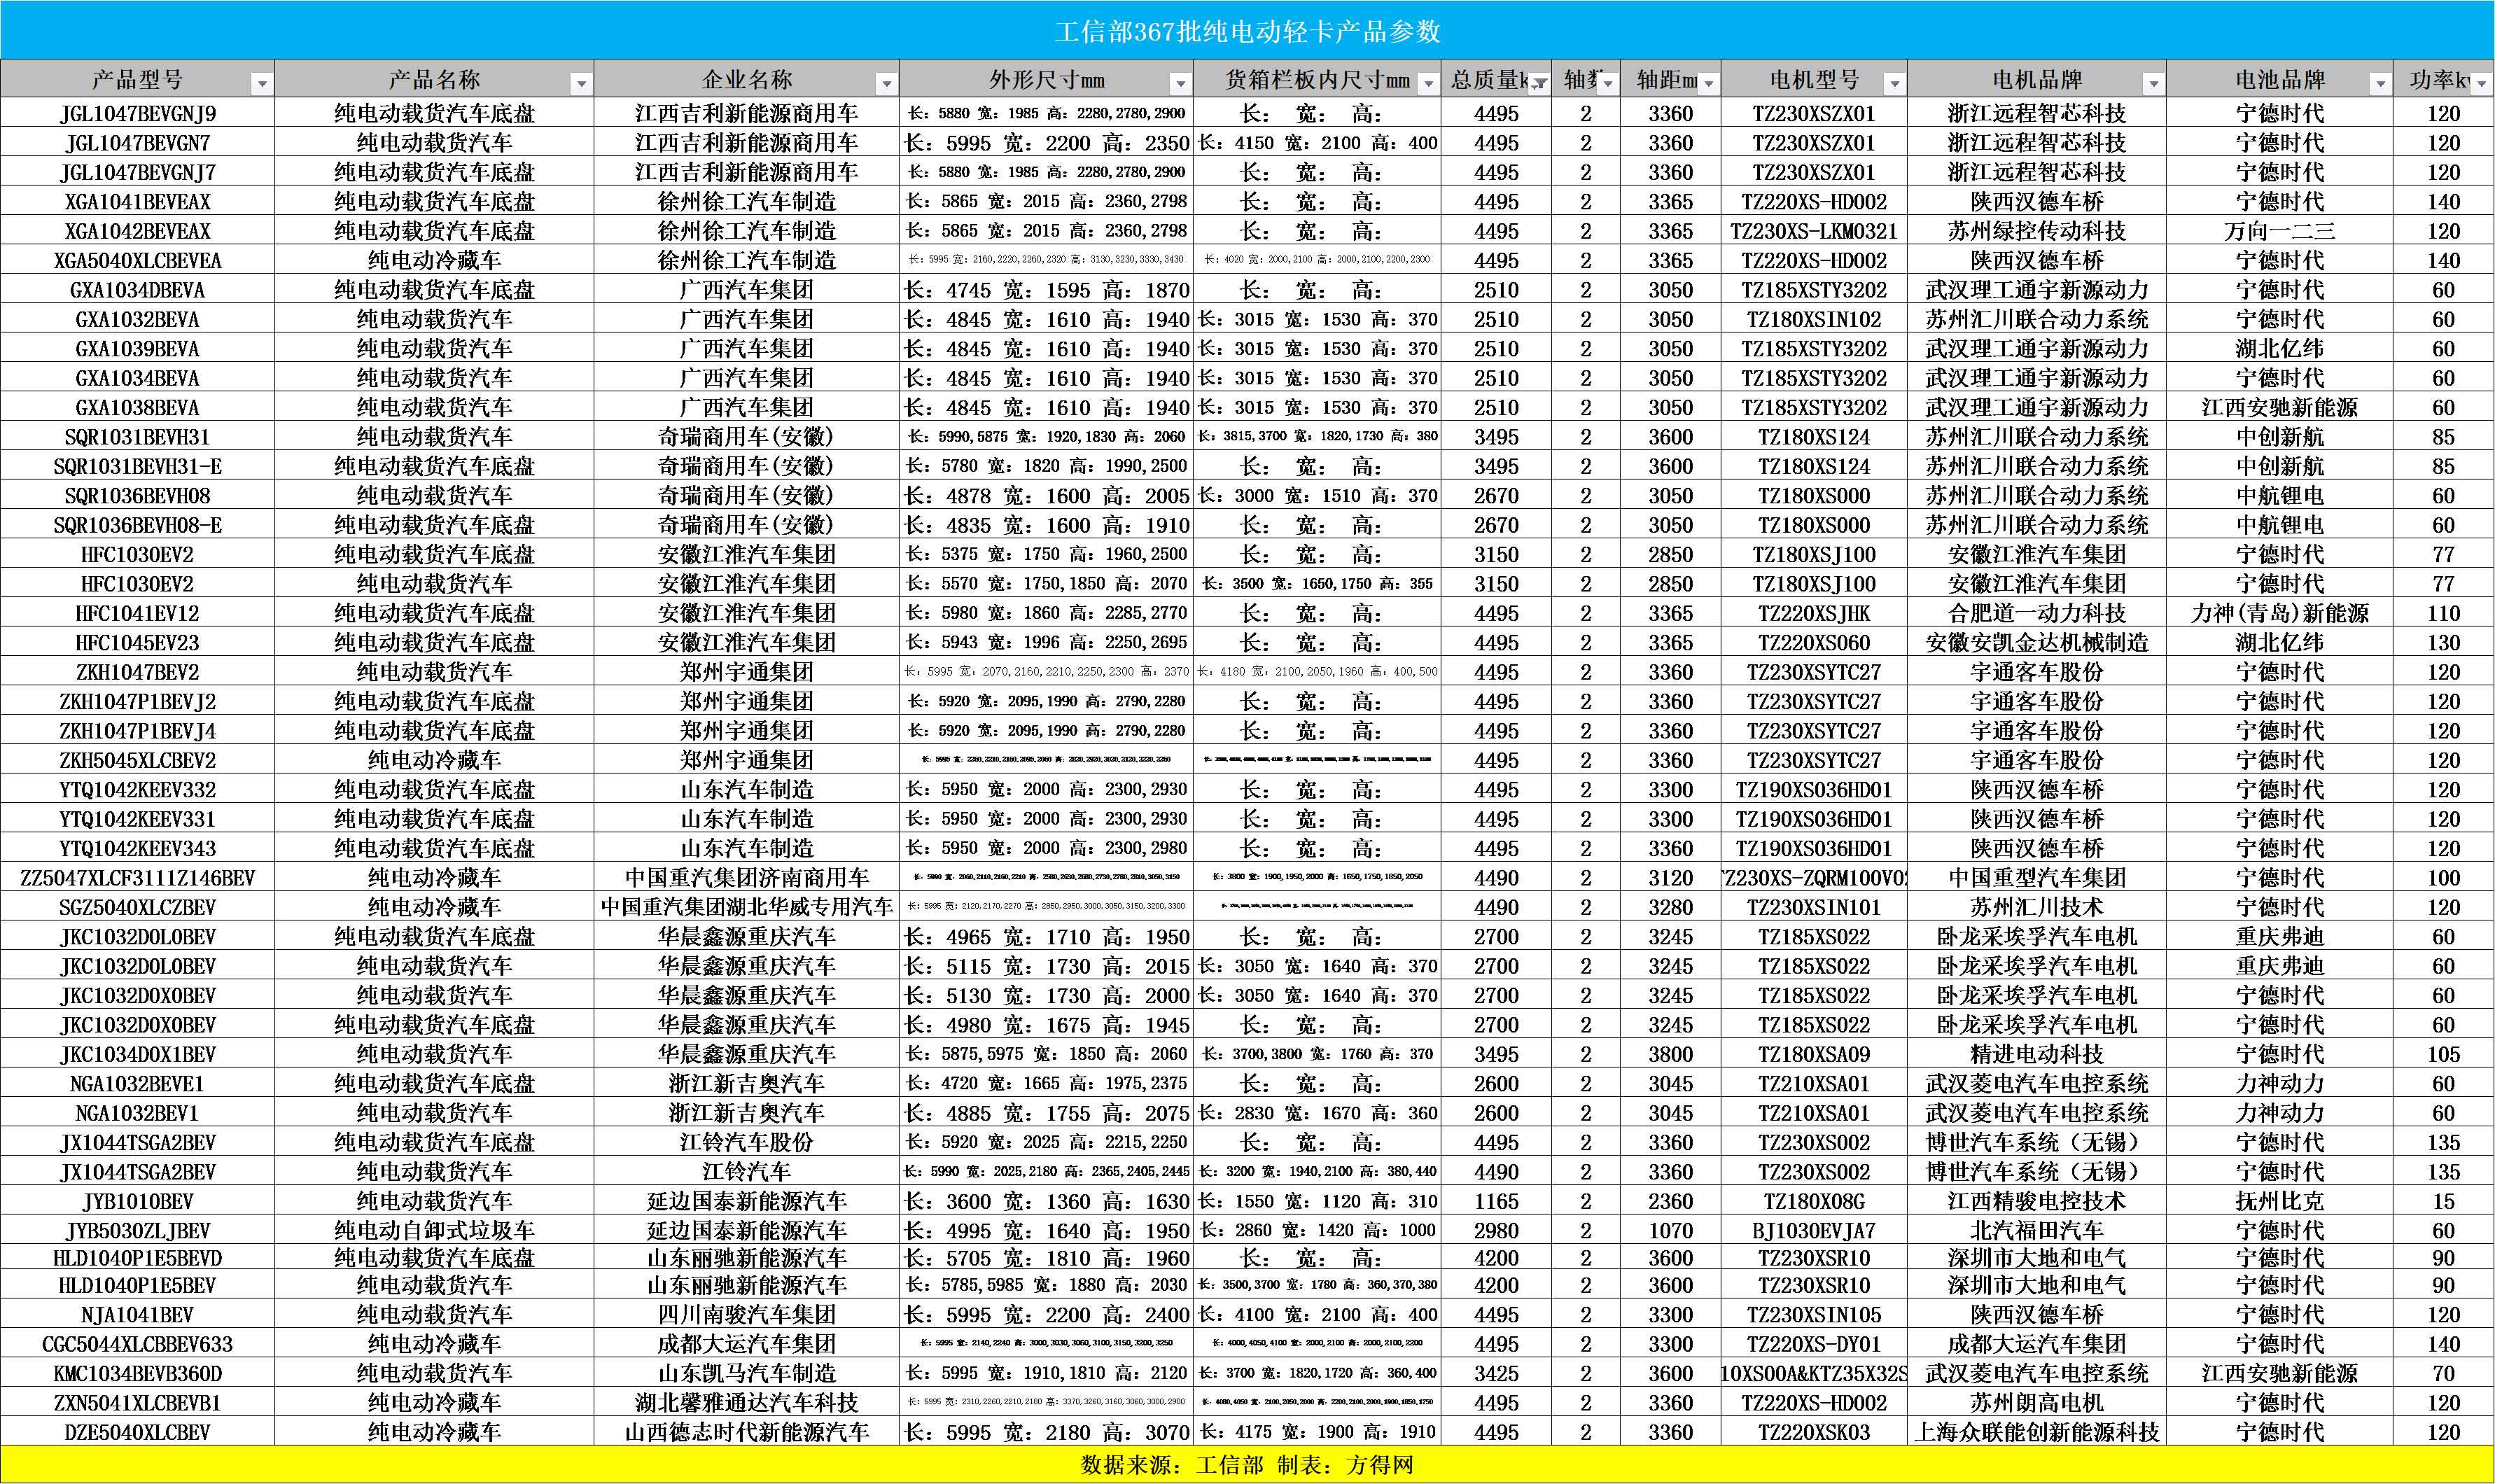The height and width of the screenshot is (1484, 2495).
Task: Select the footer 数据来源:工信部 制表:方得网
Action: point(1247,1465)
